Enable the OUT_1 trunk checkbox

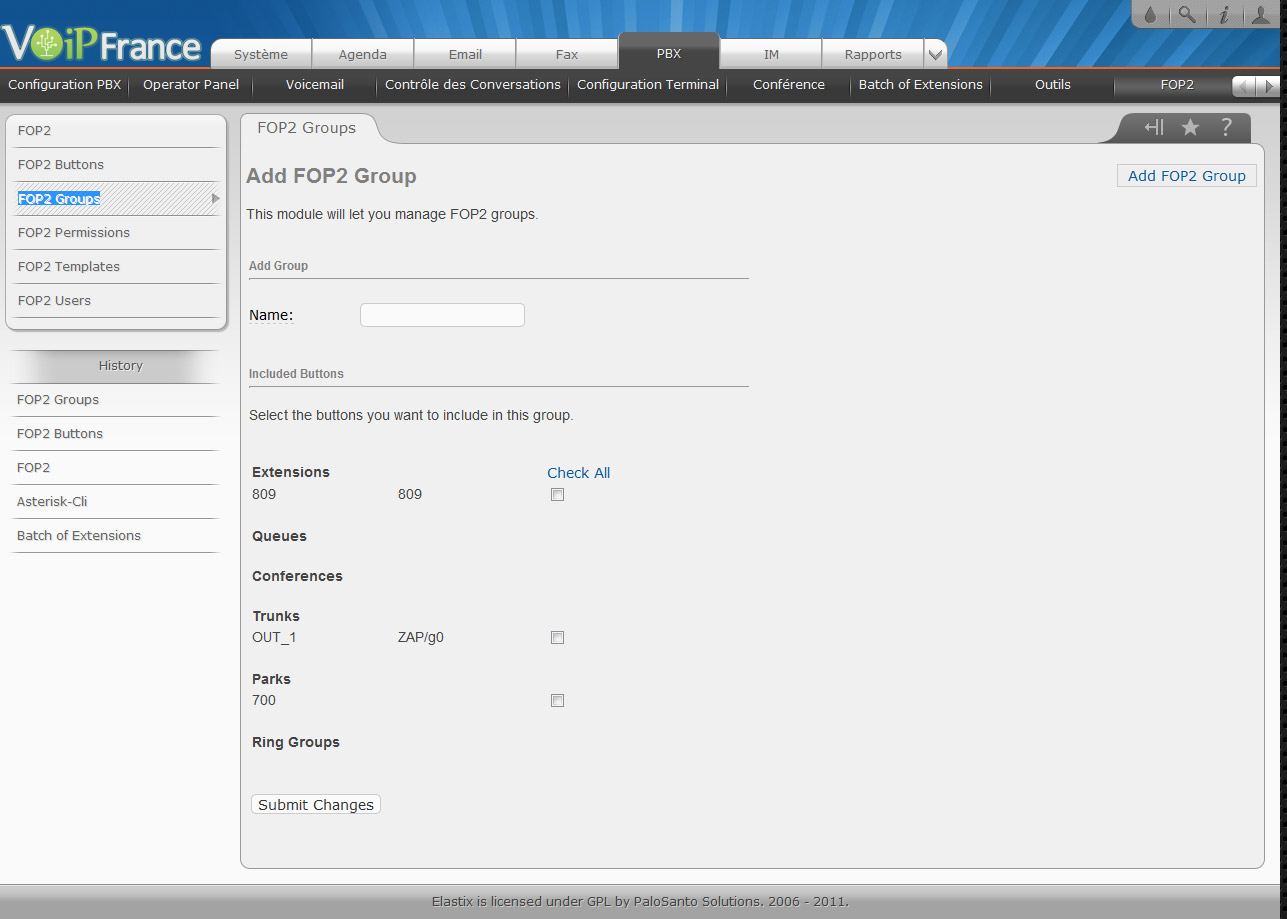[x=558, y=638]
